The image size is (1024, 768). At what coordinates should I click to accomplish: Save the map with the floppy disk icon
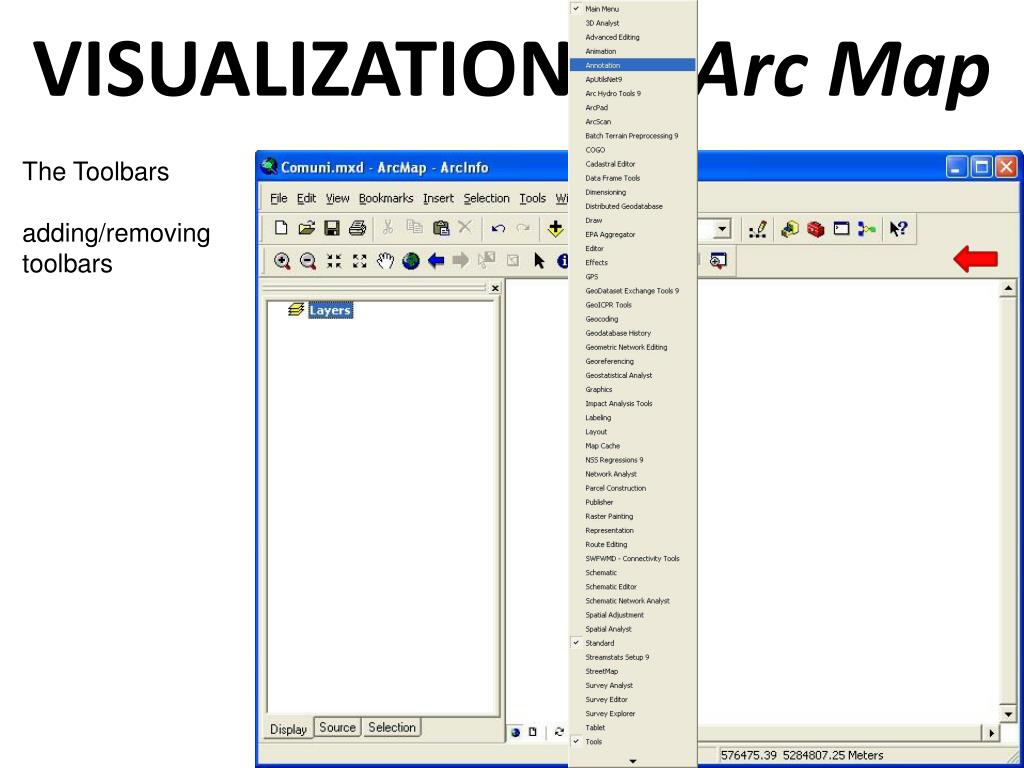click(x=332, y=228)
